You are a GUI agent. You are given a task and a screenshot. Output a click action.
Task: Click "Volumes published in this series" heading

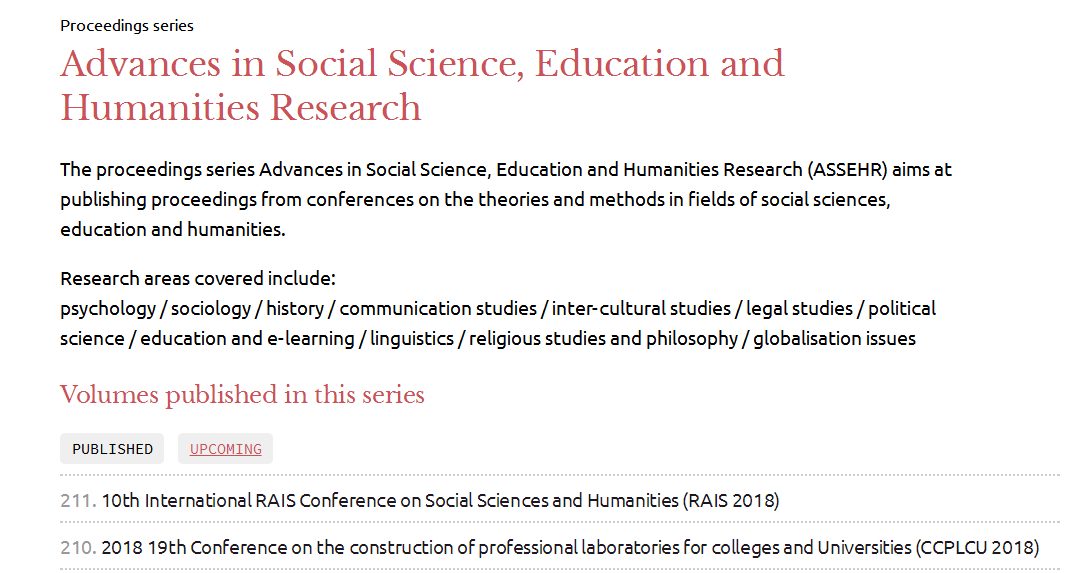coord(242,395)
